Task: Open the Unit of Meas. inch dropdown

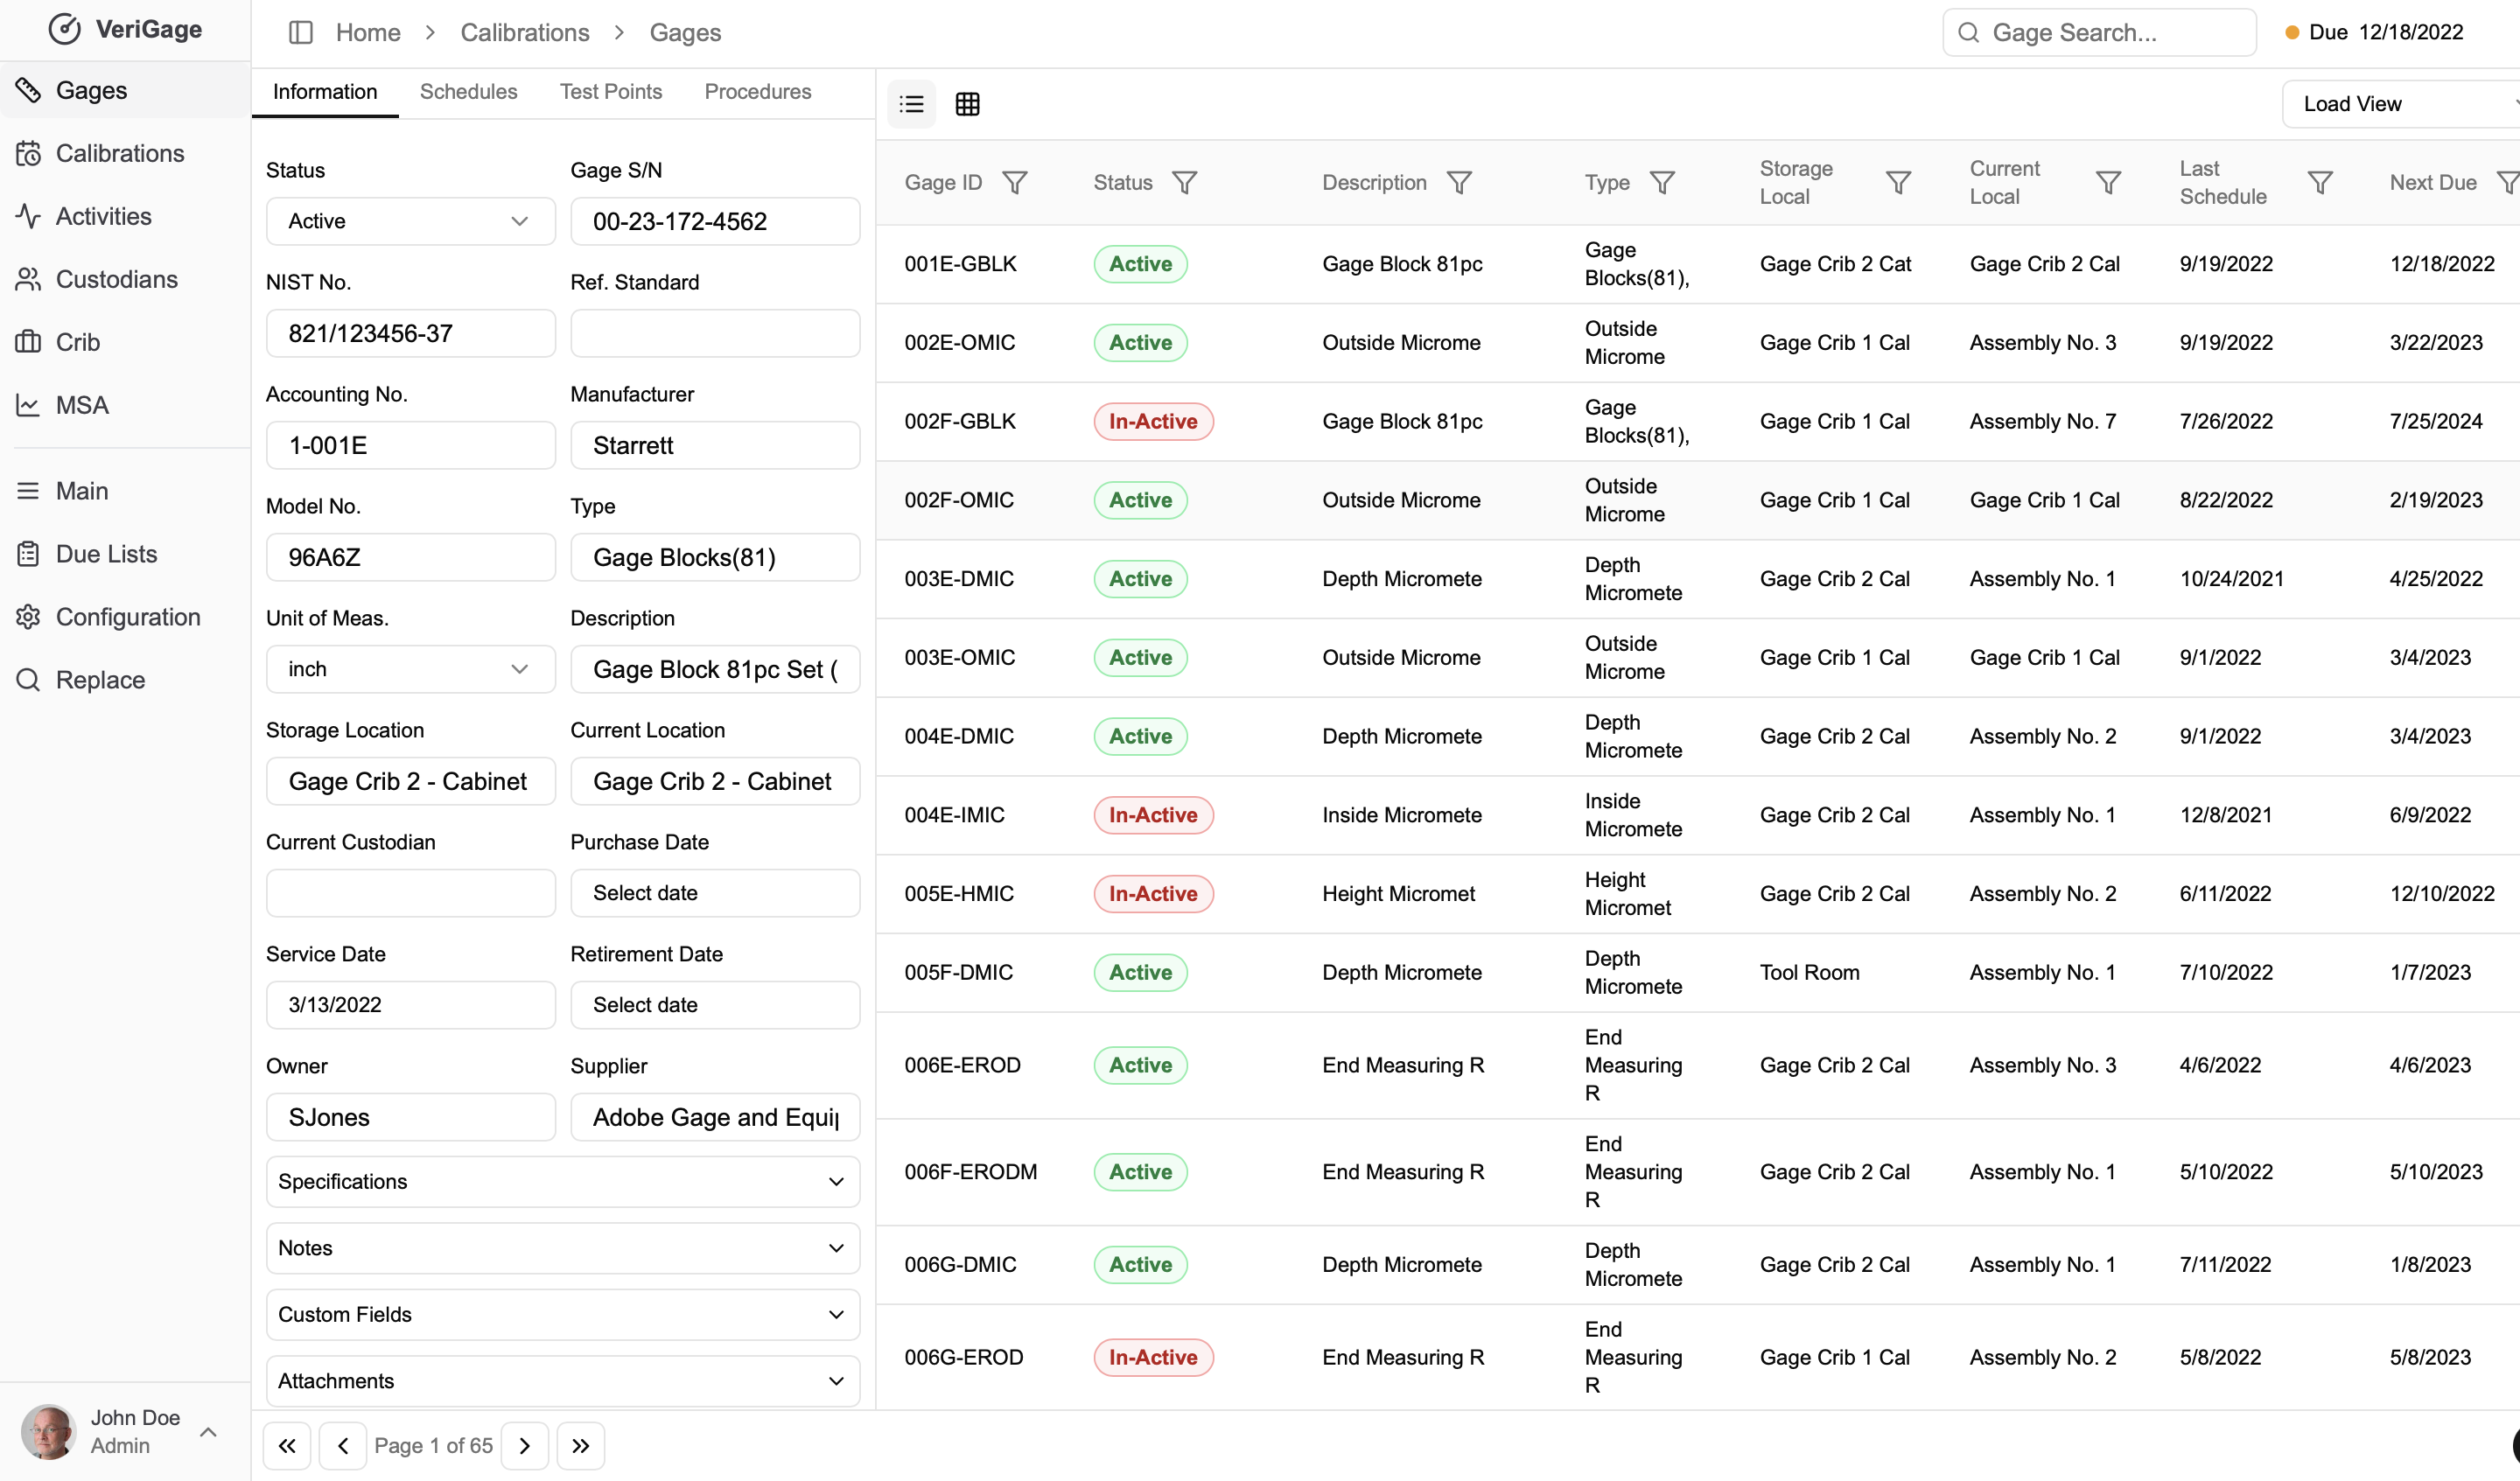Action: 411,669
